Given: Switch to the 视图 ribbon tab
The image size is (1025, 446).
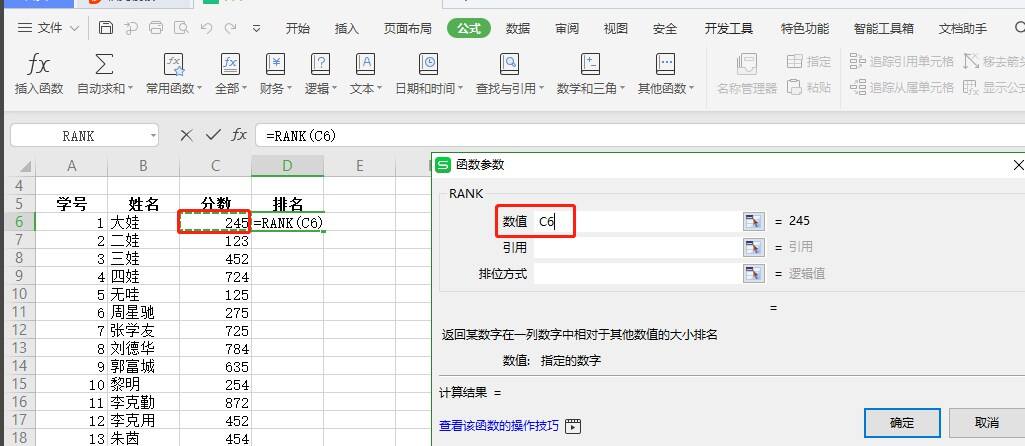Looking at the screenshot, I should pyautogui.click(x=615, y=28).
